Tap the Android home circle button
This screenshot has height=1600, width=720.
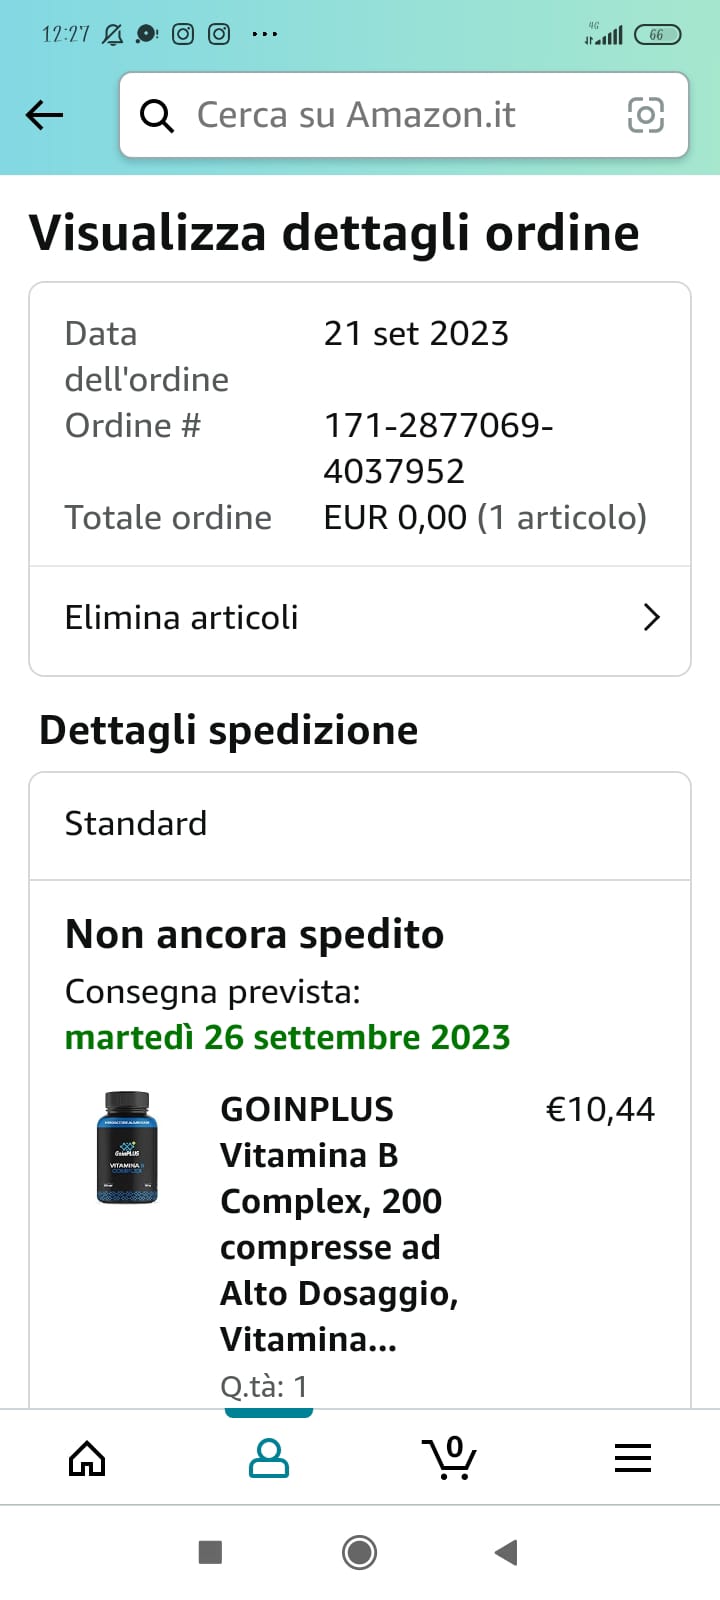pos(360,1552)
